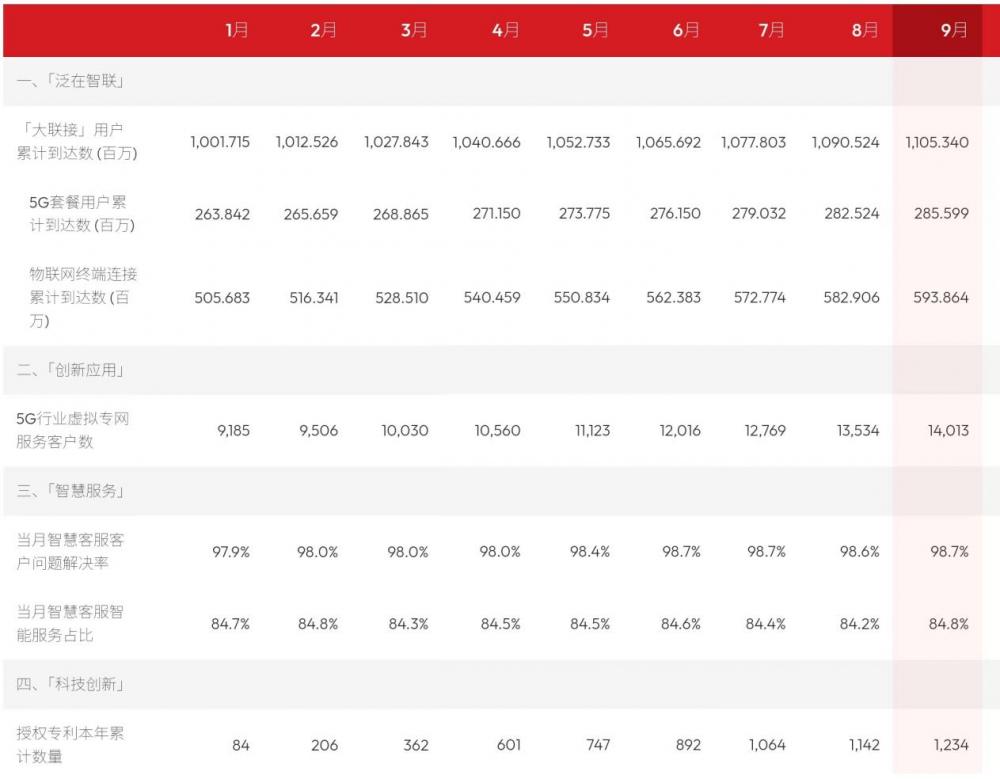This screenshot has width=1000, height=779.
Task: Click the value 601
Action: pos(509,745)
